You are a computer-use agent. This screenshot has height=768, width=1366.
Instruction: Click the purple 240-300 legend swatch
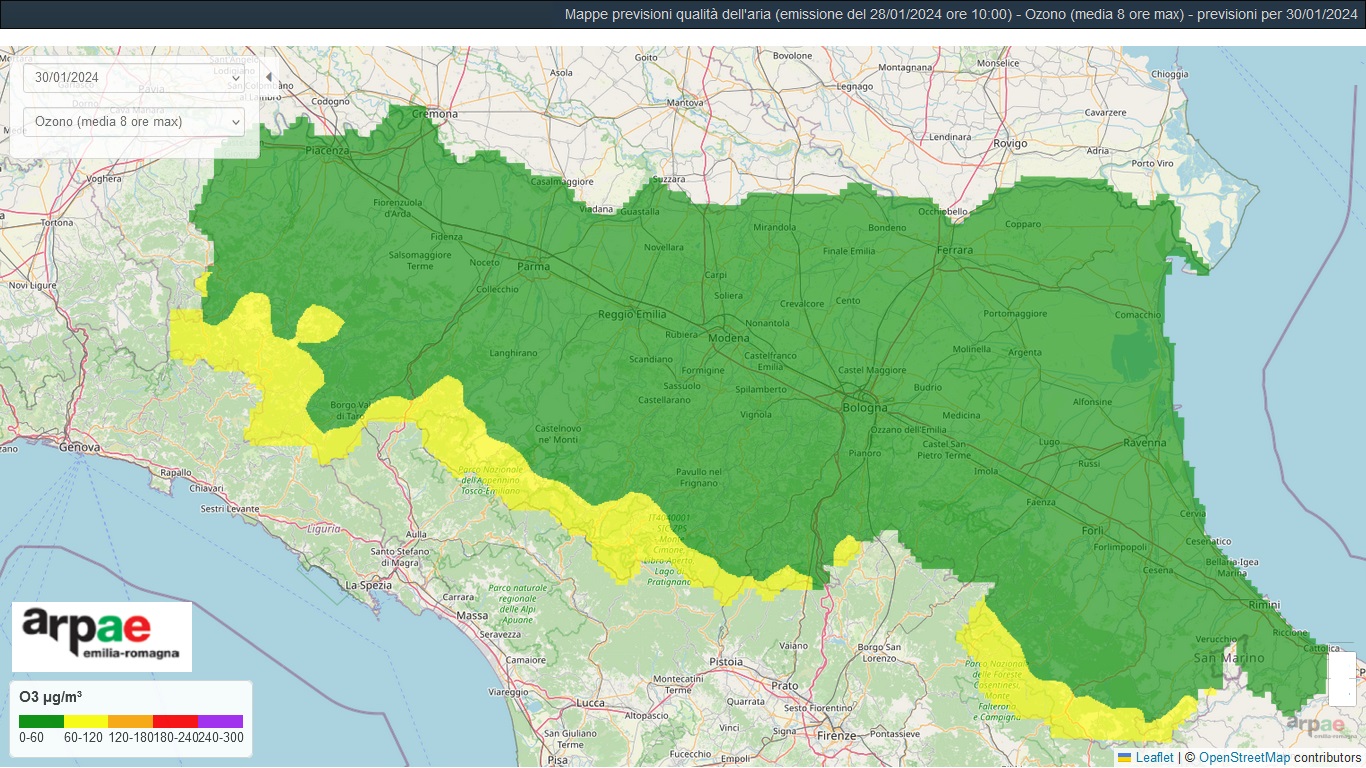(220, 720)
